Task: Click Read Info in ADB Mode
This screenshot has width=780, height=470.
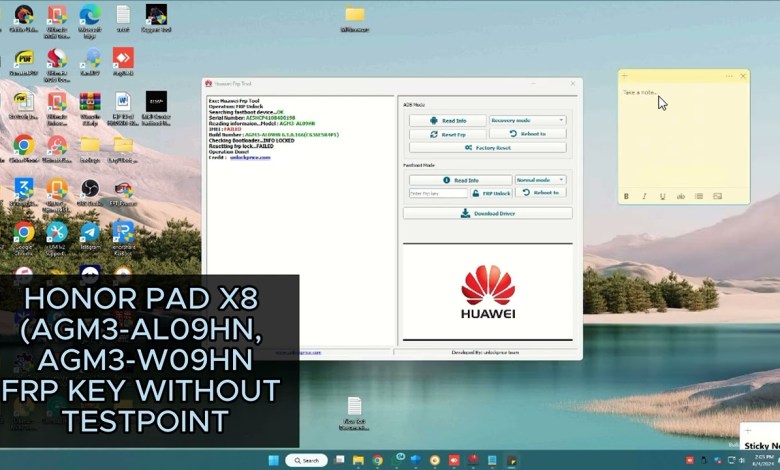Action: click(447, 120)
